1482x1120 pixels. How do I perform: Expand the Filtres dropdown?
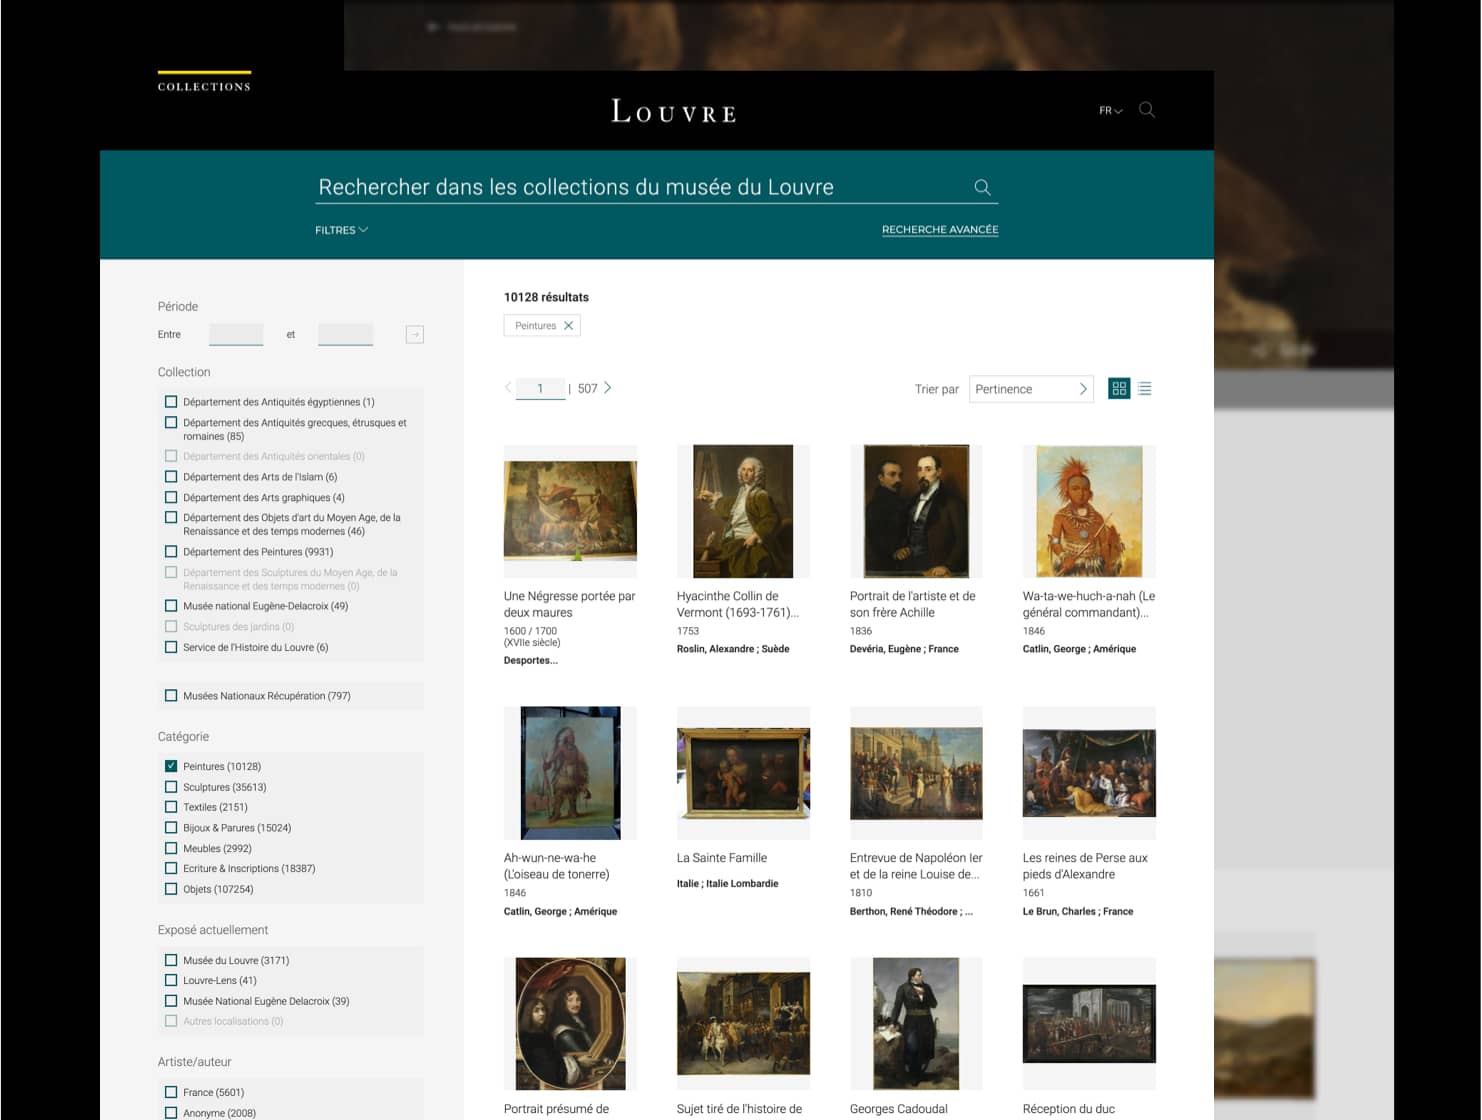point(341,230)
